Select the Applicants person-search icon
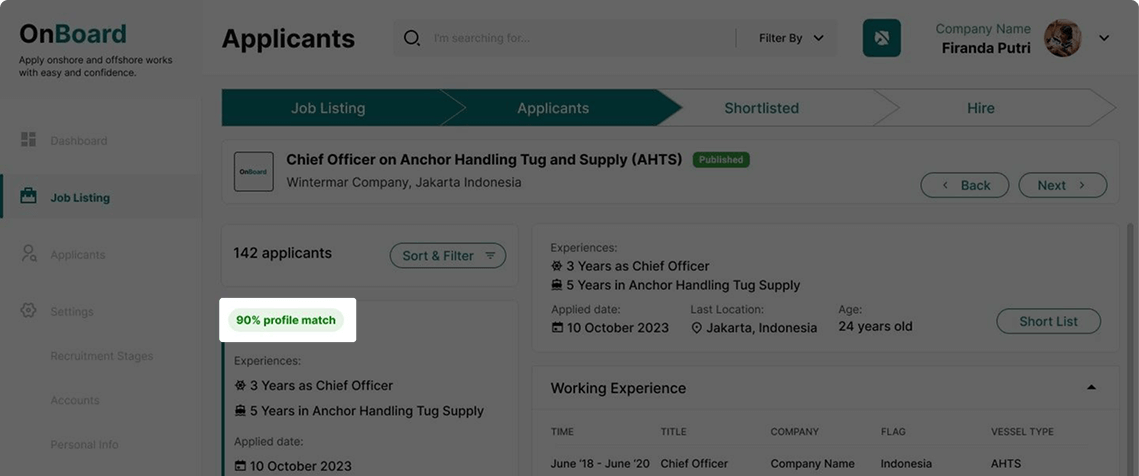This screenshot has width=1139, height=476. point(29,254)
